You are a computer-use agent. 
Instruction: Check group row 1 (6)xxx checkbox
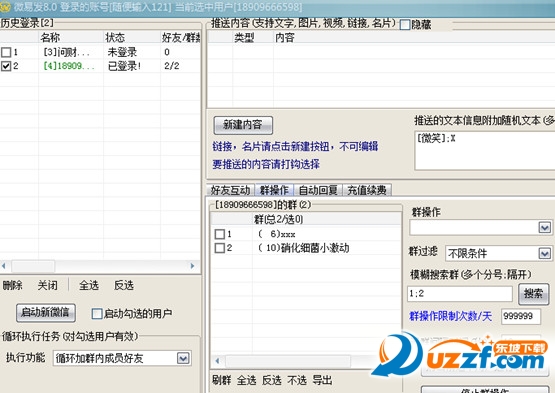click(220, 234)
